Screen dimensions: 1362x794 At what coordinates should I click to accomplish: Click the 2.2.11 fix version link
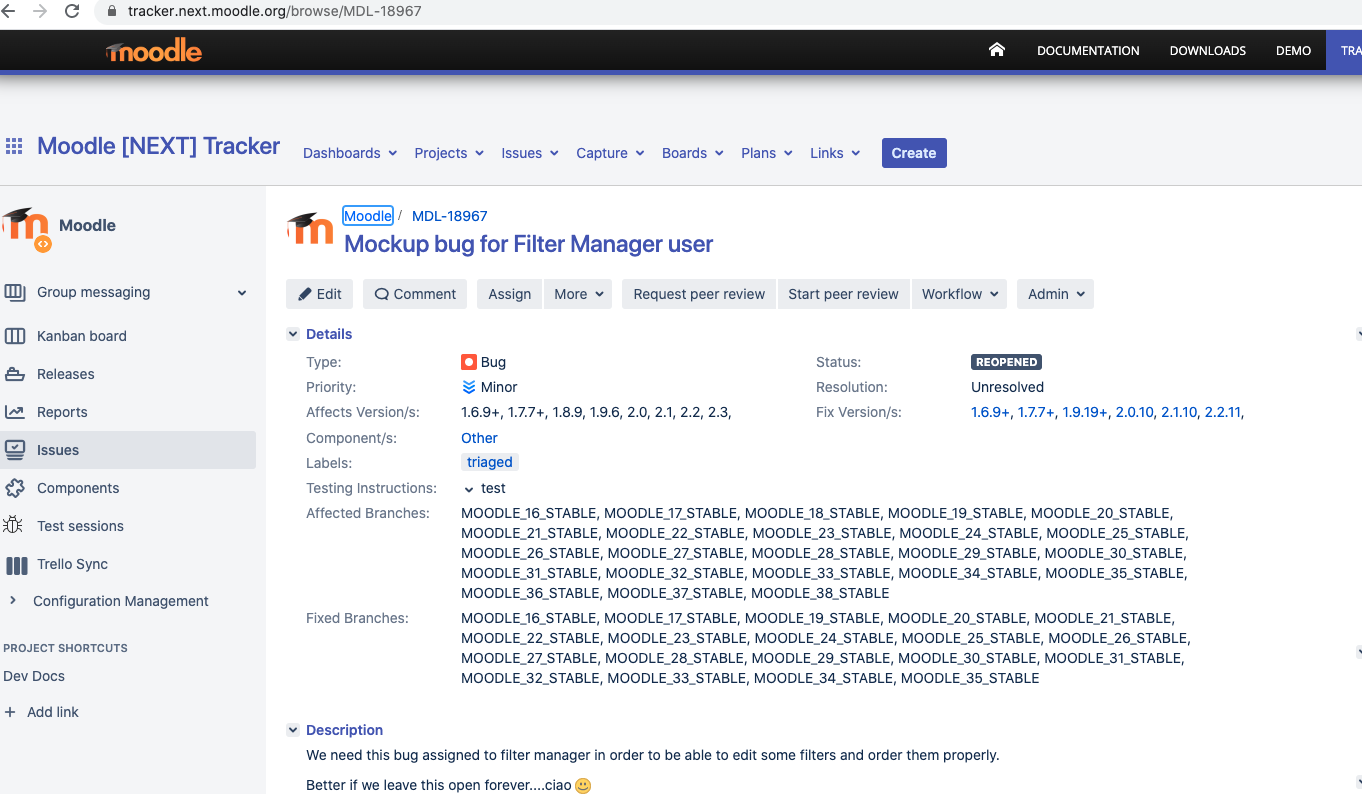click(1223, 412)
